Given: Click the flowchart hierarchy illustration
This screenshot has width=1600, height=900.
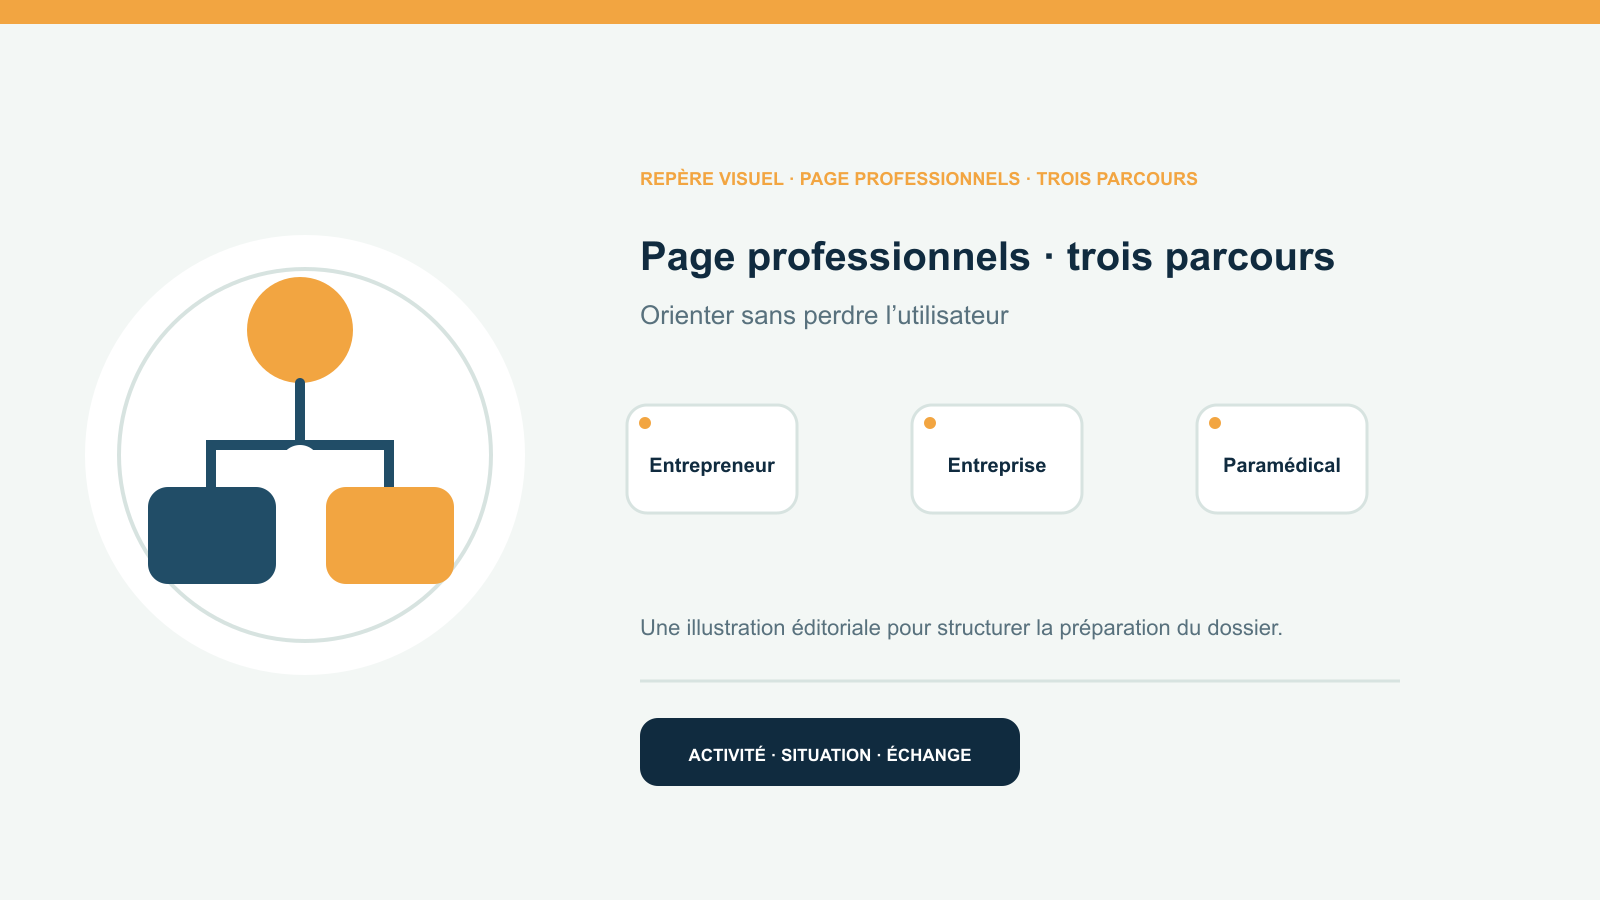Looking at the screenshot, I should [305, 455].
